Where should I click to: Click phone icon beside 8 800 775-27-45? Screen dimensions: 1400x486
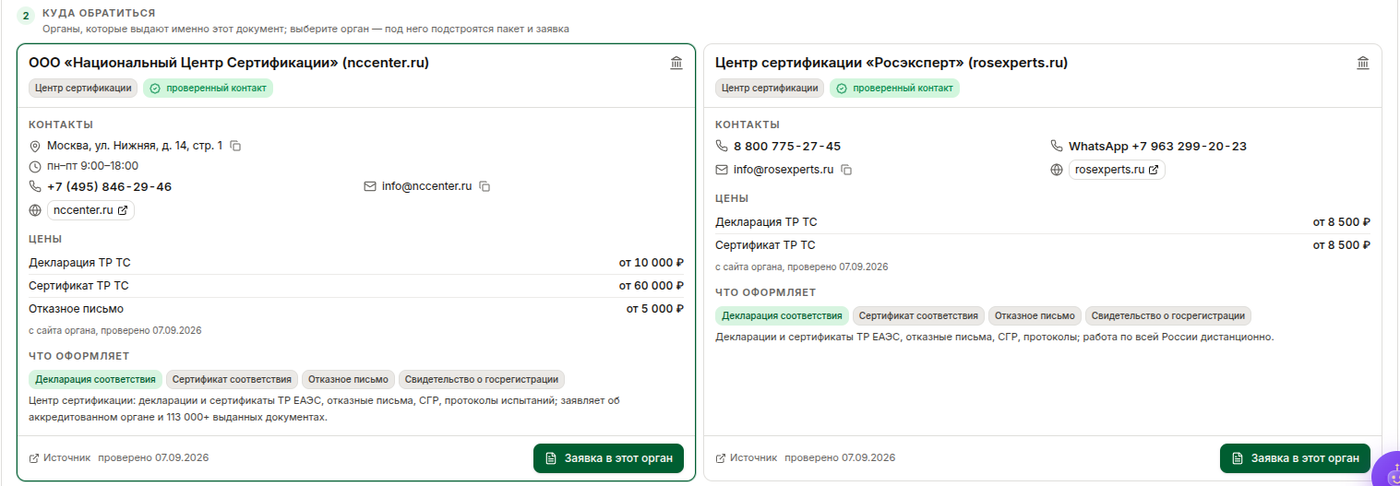722,146
